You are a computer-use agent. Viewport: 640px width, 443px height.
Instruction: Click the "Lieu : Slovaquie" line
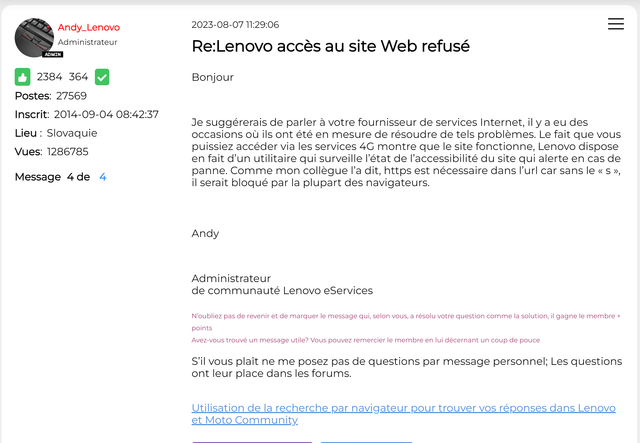[56, 133]
